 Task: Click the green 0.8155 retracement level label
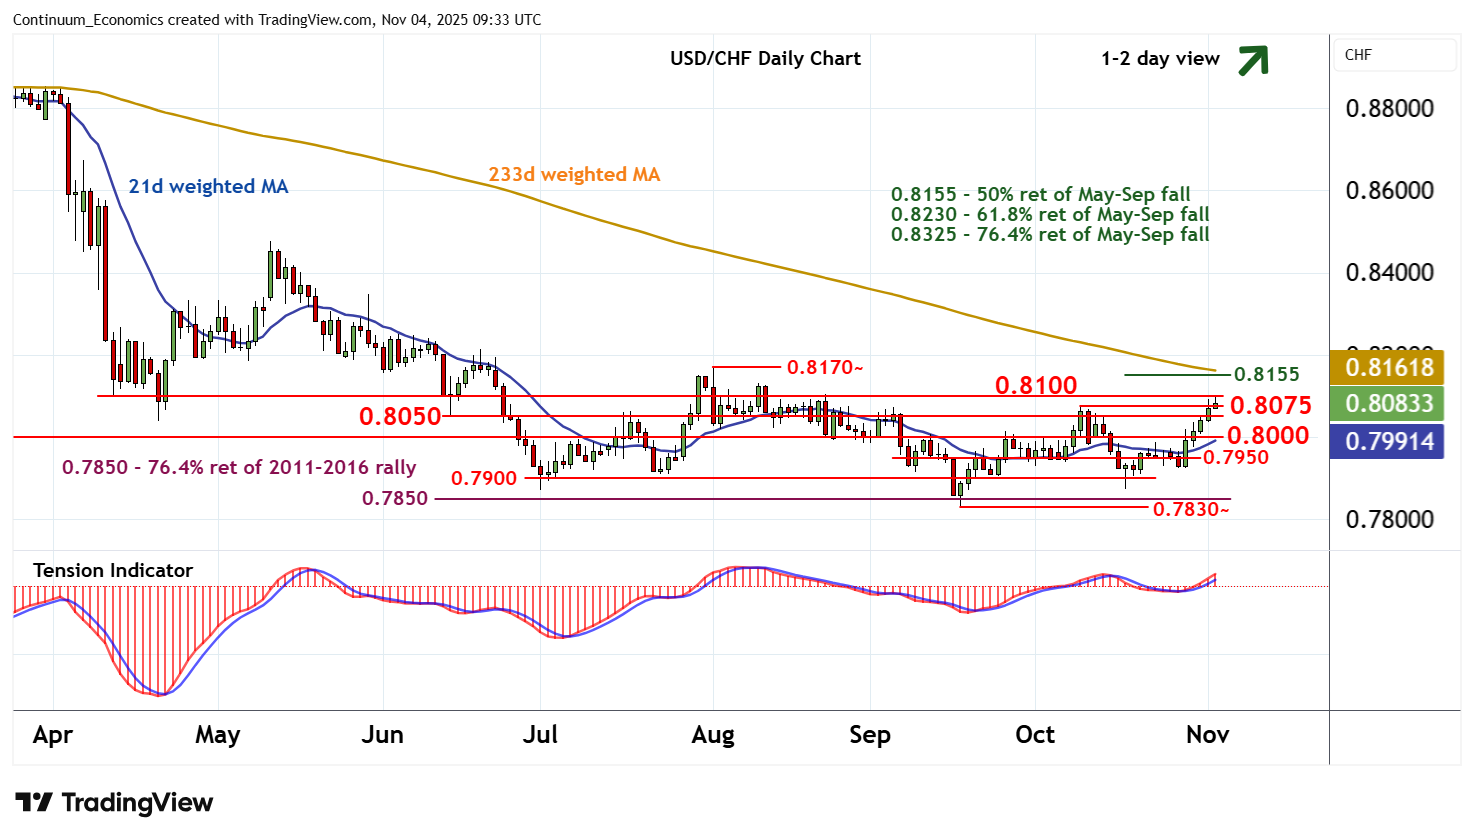coord(1266,374)
